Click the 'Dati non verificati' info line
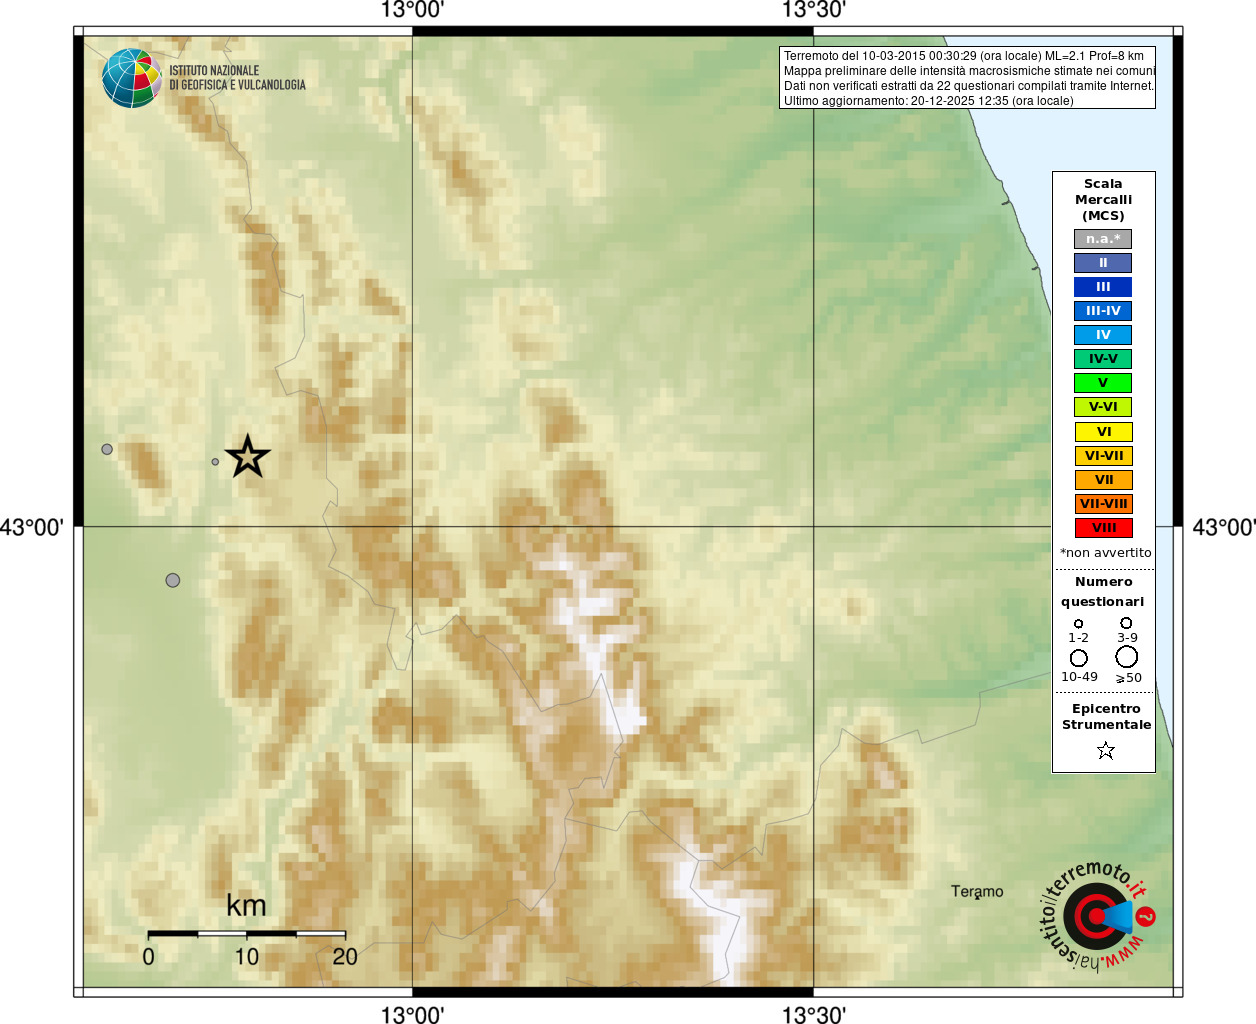The width and height of the screenshot is (1256, 1024). click(x=968, y=86)
